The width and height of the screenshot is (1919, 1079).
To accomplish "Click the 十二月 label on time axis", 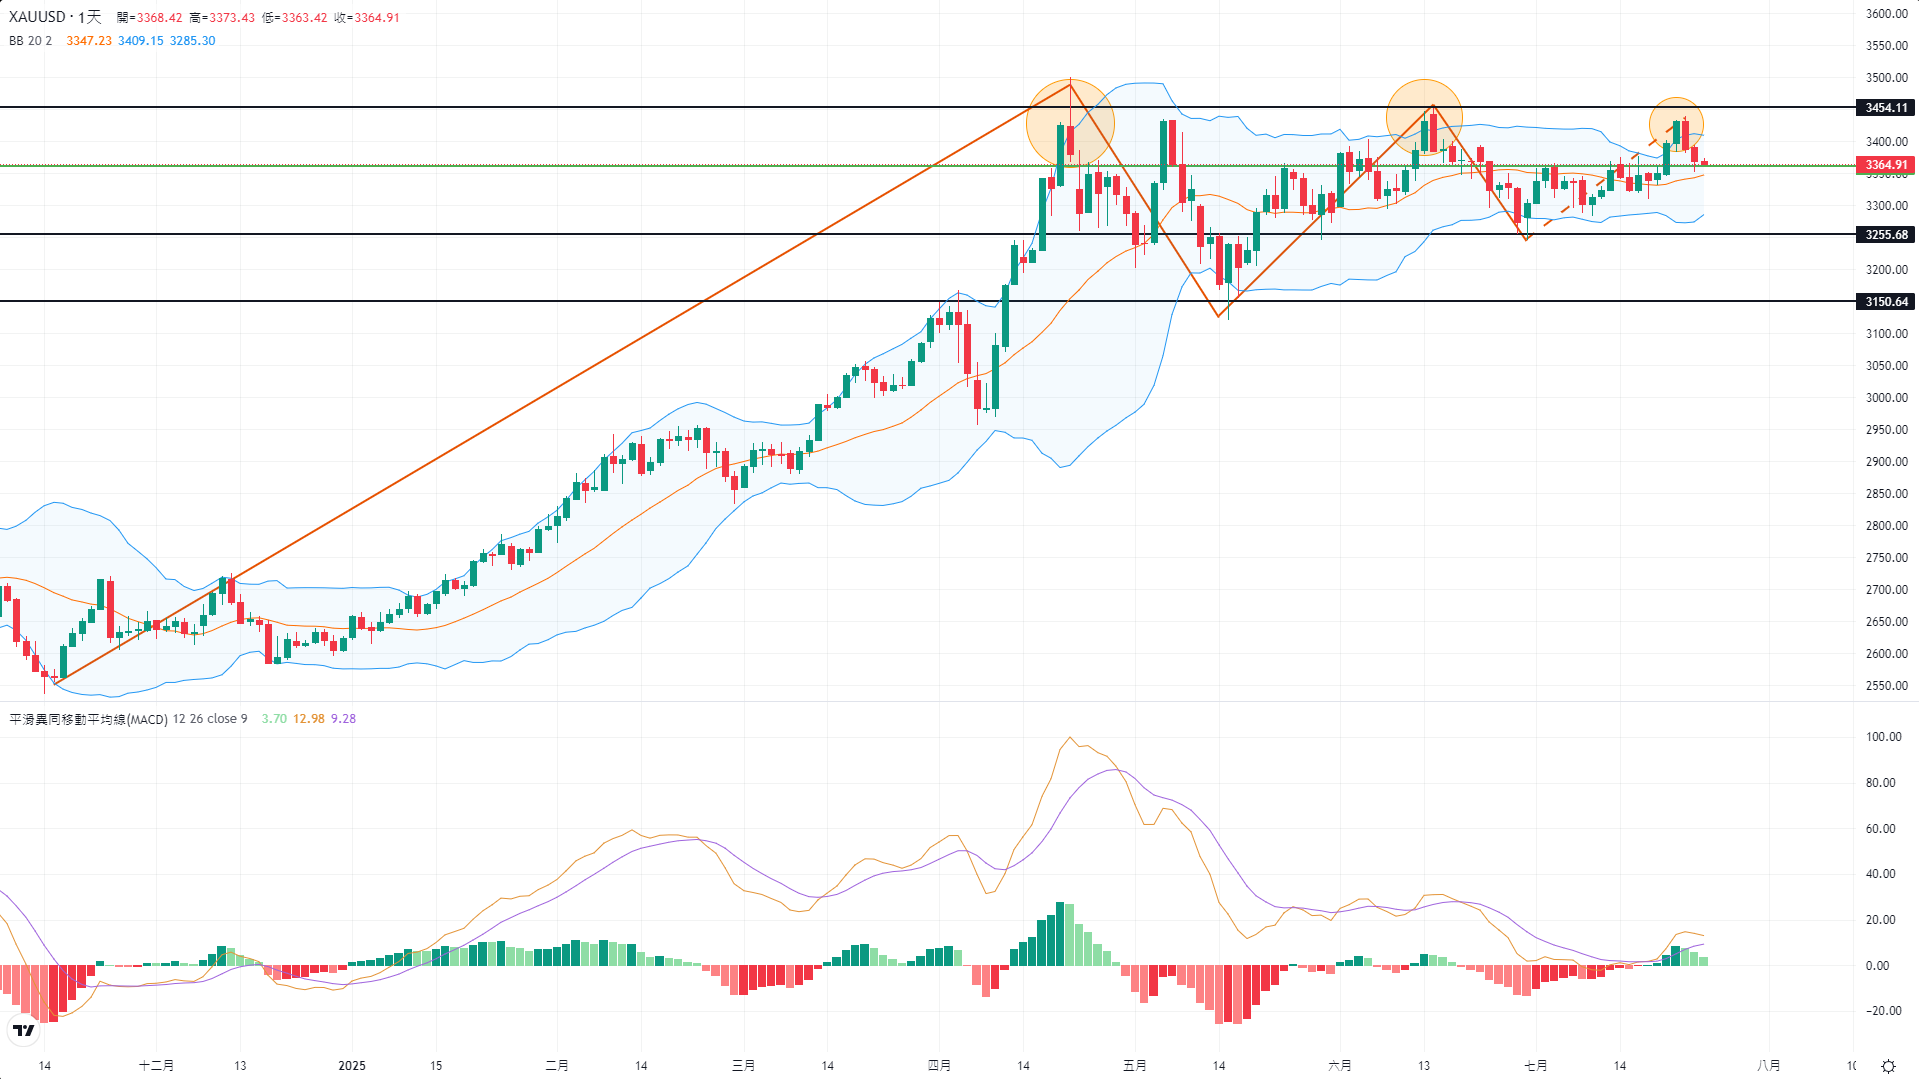I will tap(156, 1066).
